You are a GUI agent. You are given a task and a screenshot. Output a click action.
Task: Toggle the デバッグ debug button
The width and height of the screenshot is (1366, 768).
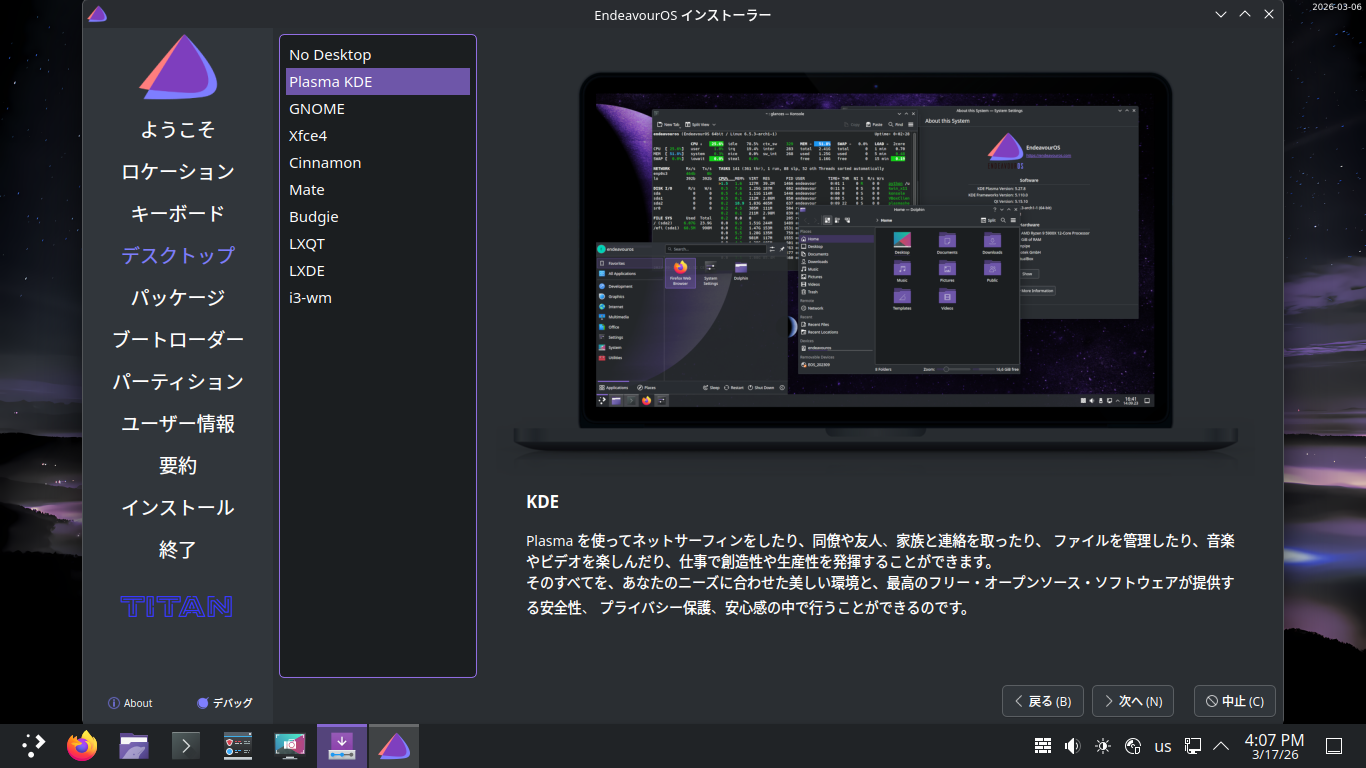coord(225,703)
